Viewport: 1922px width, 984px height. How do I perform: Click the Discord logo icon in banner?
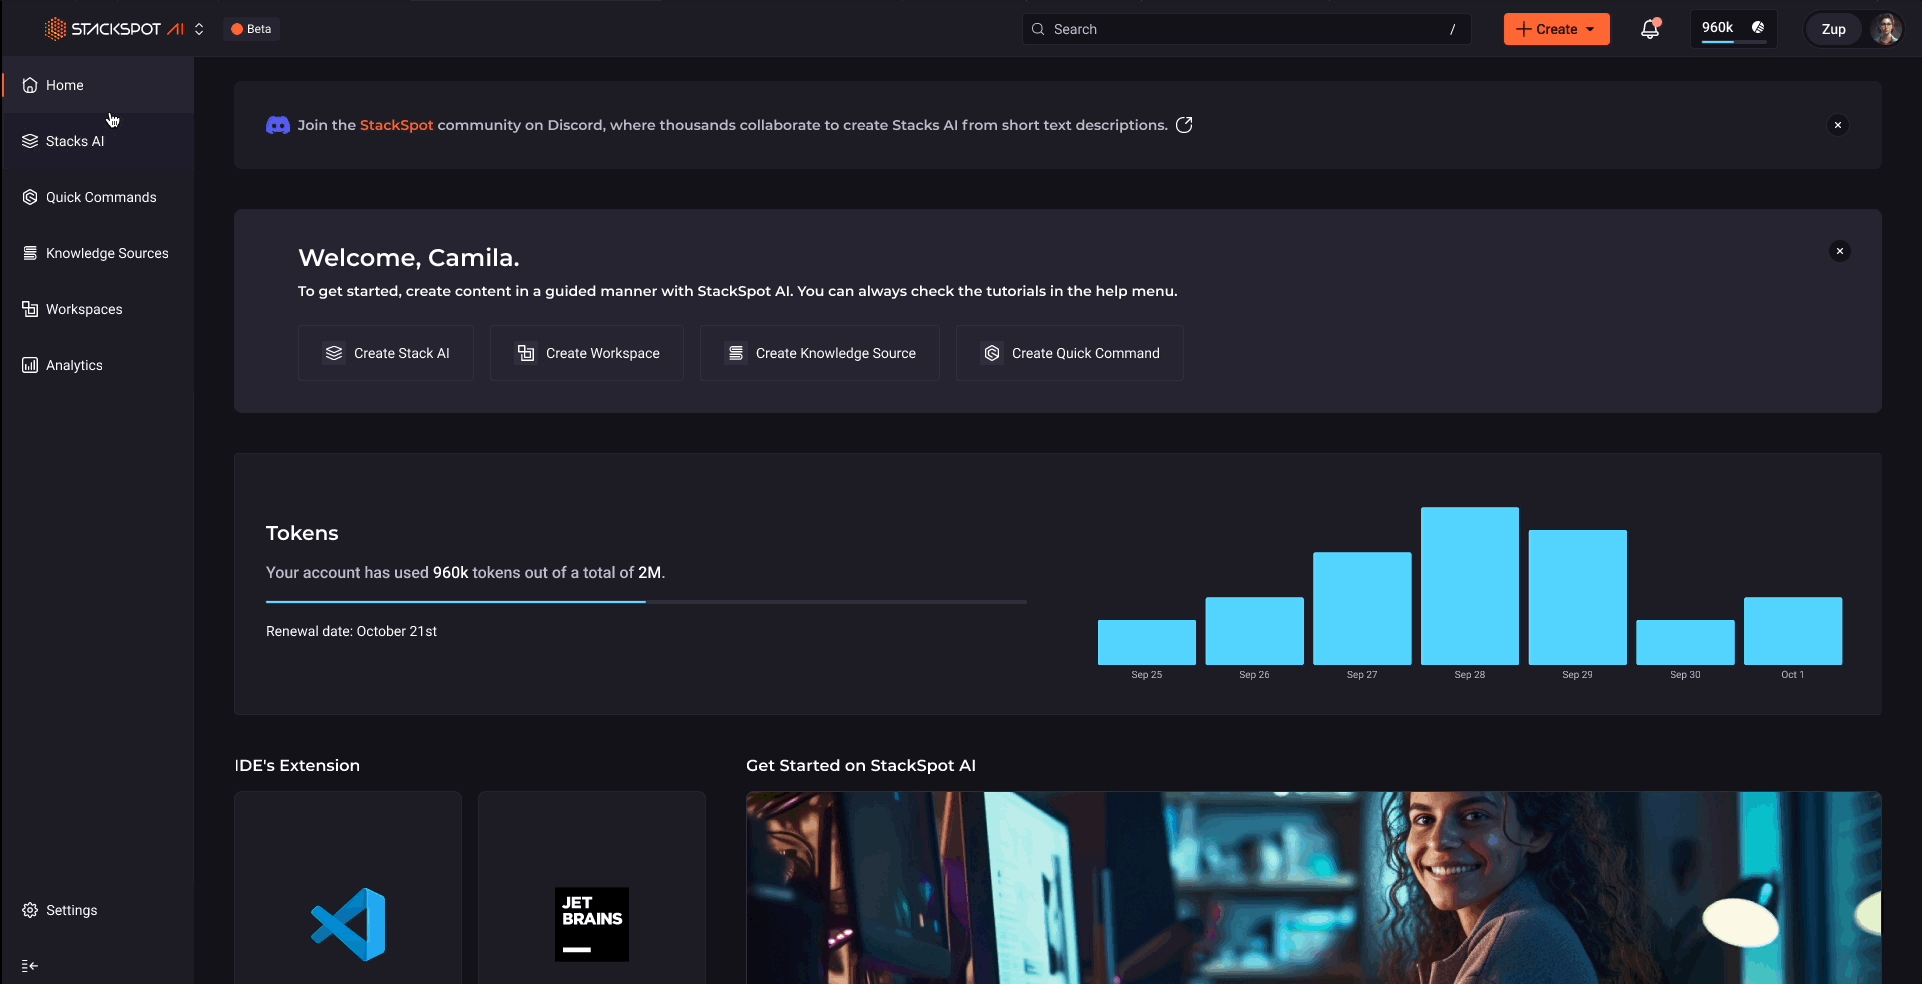pyautogui.click(x=278, y=125)
